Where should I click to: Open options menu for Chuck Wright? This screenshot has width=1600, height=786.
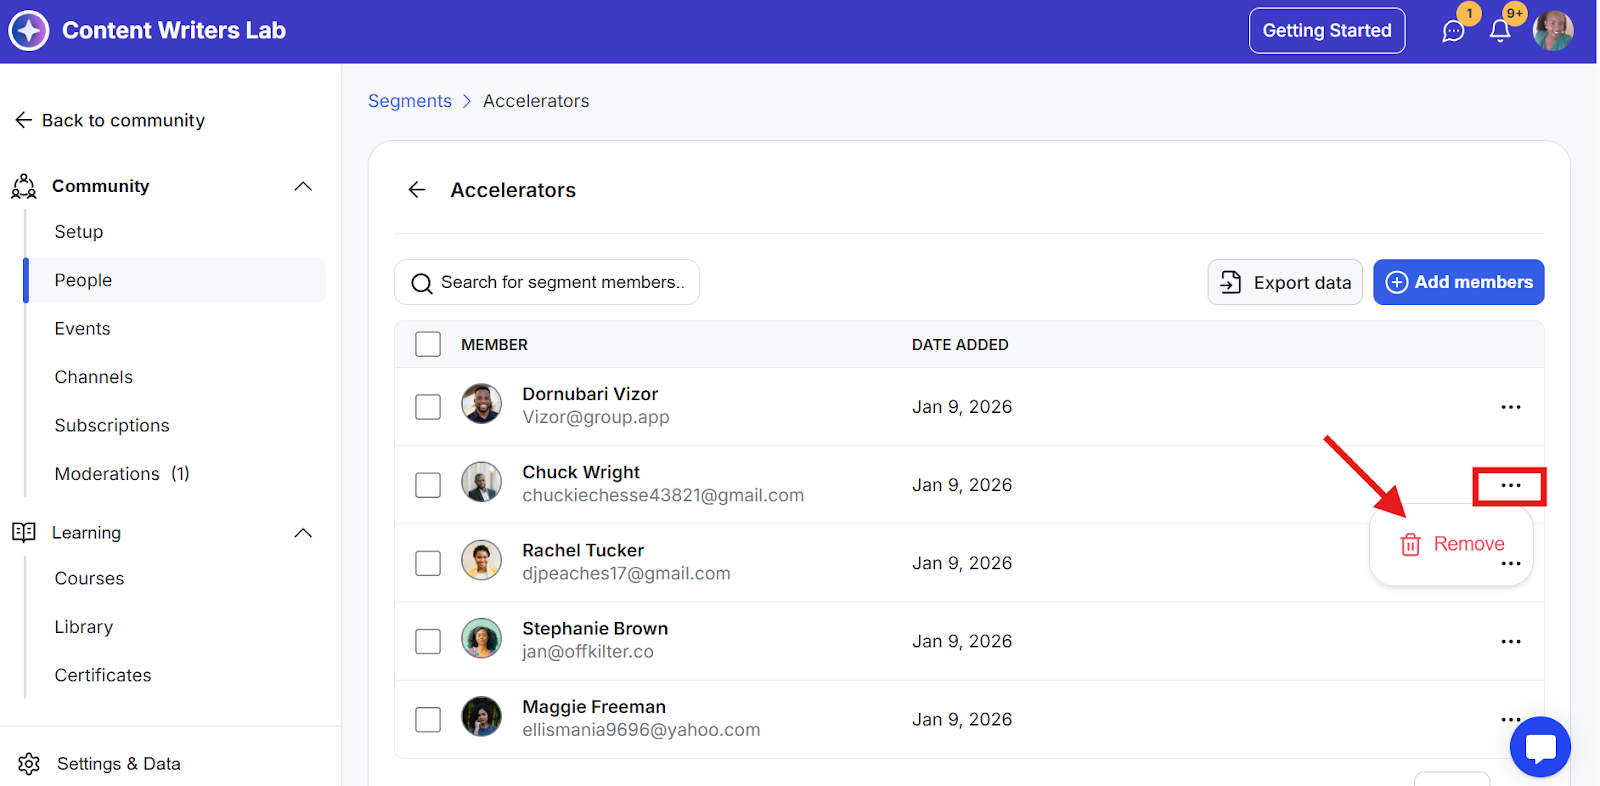[1511, 486]
